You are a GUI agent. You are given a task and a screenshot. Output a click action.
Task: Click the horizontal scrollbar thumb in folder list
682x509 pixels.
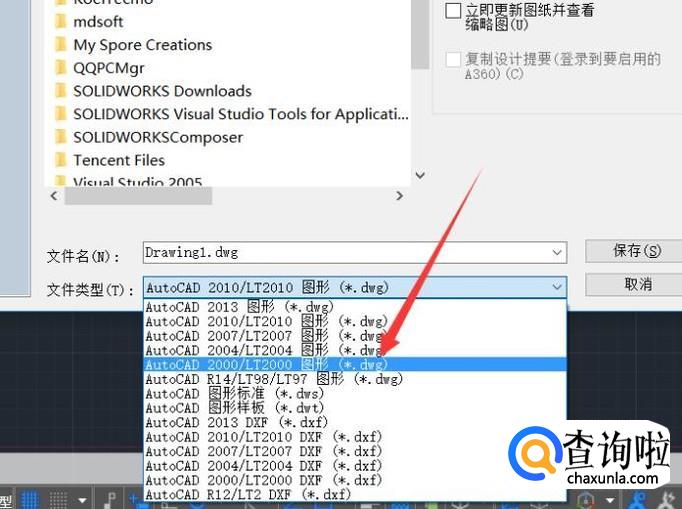[138, 196]
